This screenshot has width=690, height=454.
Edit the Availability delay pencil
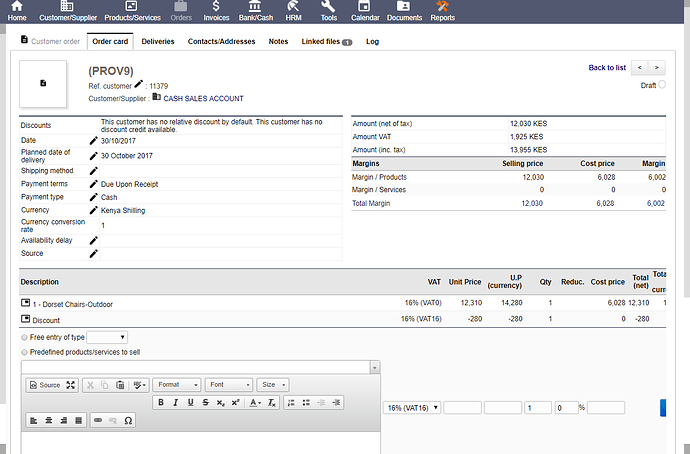pos(93,241)
